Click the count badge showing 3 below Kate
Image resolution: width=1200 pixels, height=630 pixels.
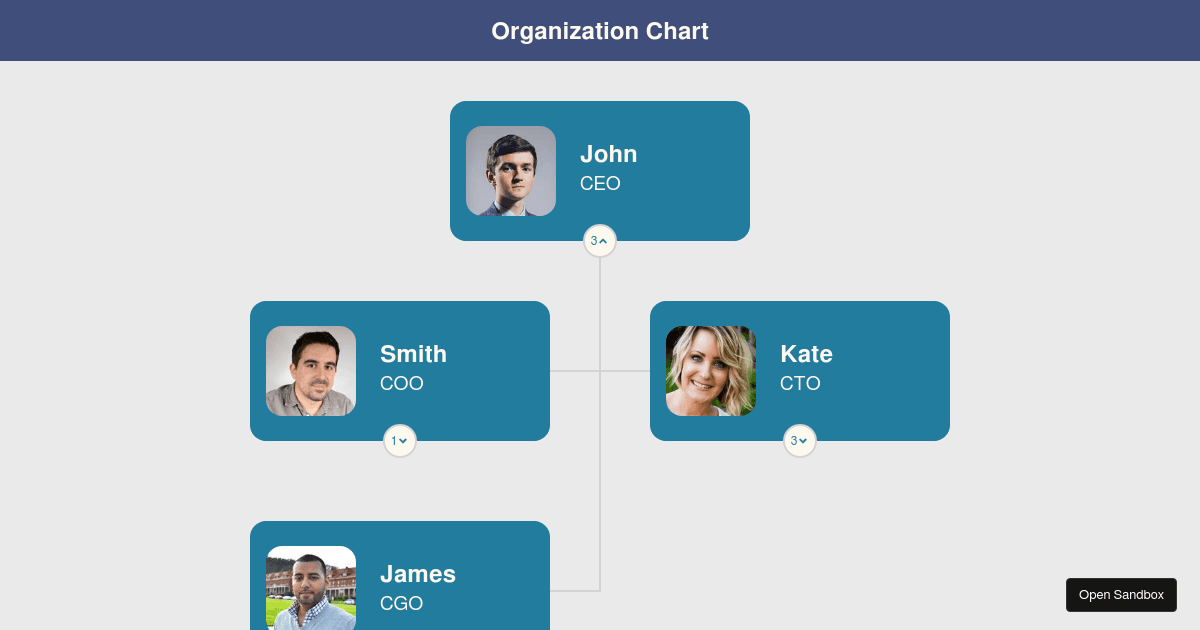(800, 440)
